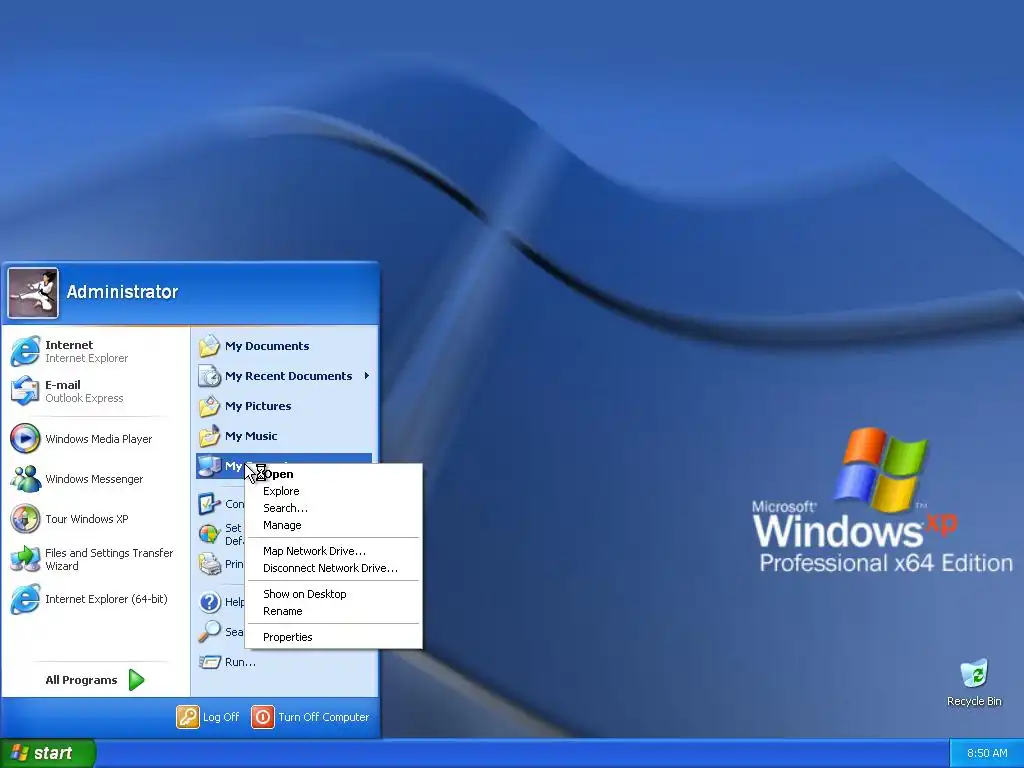This screenshot has width=1024, height=768.
Task: Open Internet Explorer icon in Start menu
Action: point(25,351)
